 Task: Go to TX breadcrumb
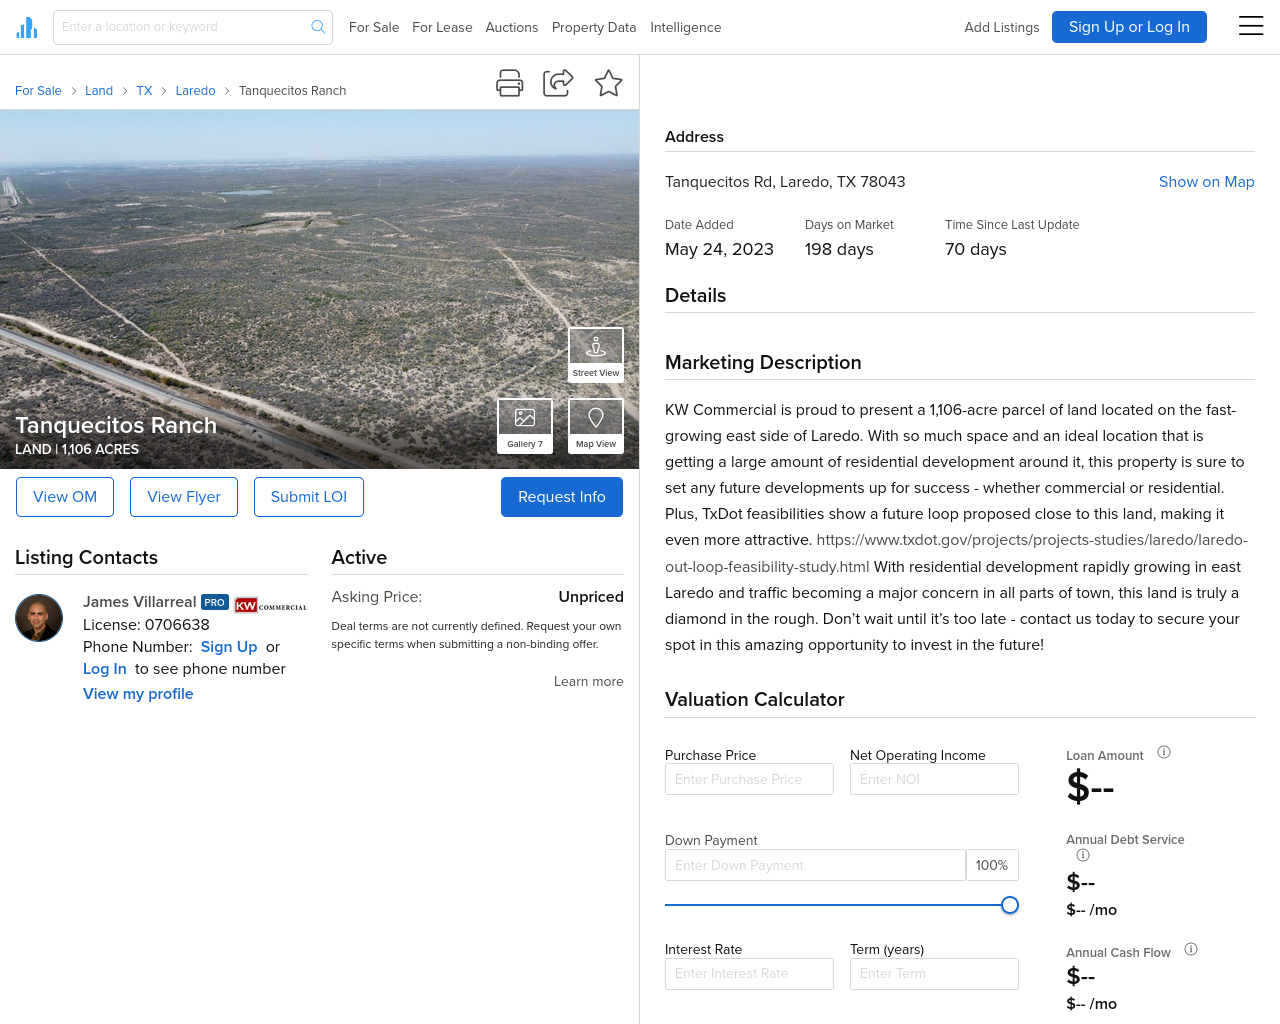coord(144,91)
